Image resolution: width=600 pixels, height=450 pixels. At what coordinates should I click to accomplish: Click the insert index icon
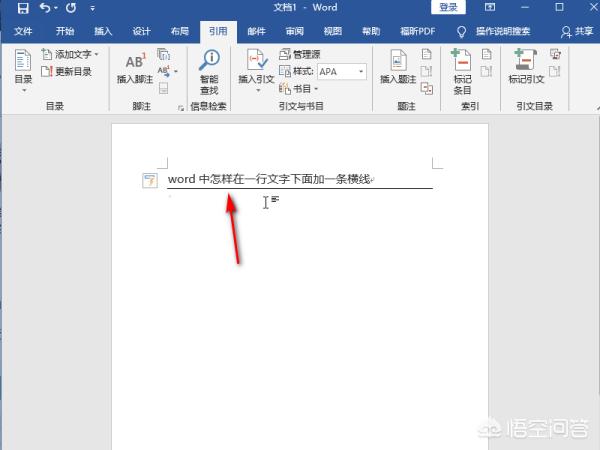[486, 54]
